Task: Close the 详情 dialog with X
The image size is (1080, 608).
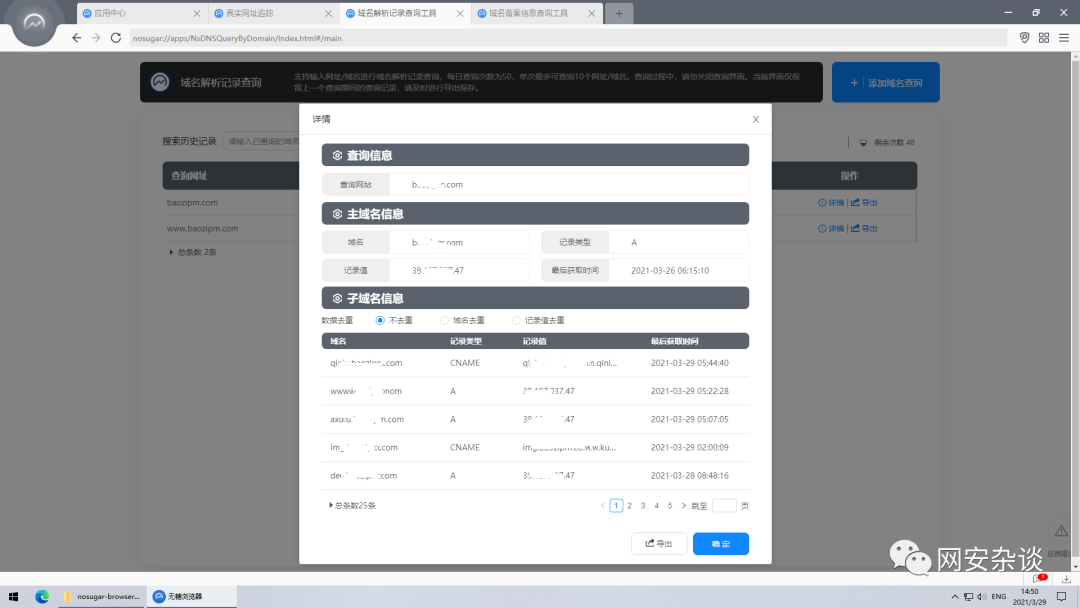Action: tap(756, 119)
